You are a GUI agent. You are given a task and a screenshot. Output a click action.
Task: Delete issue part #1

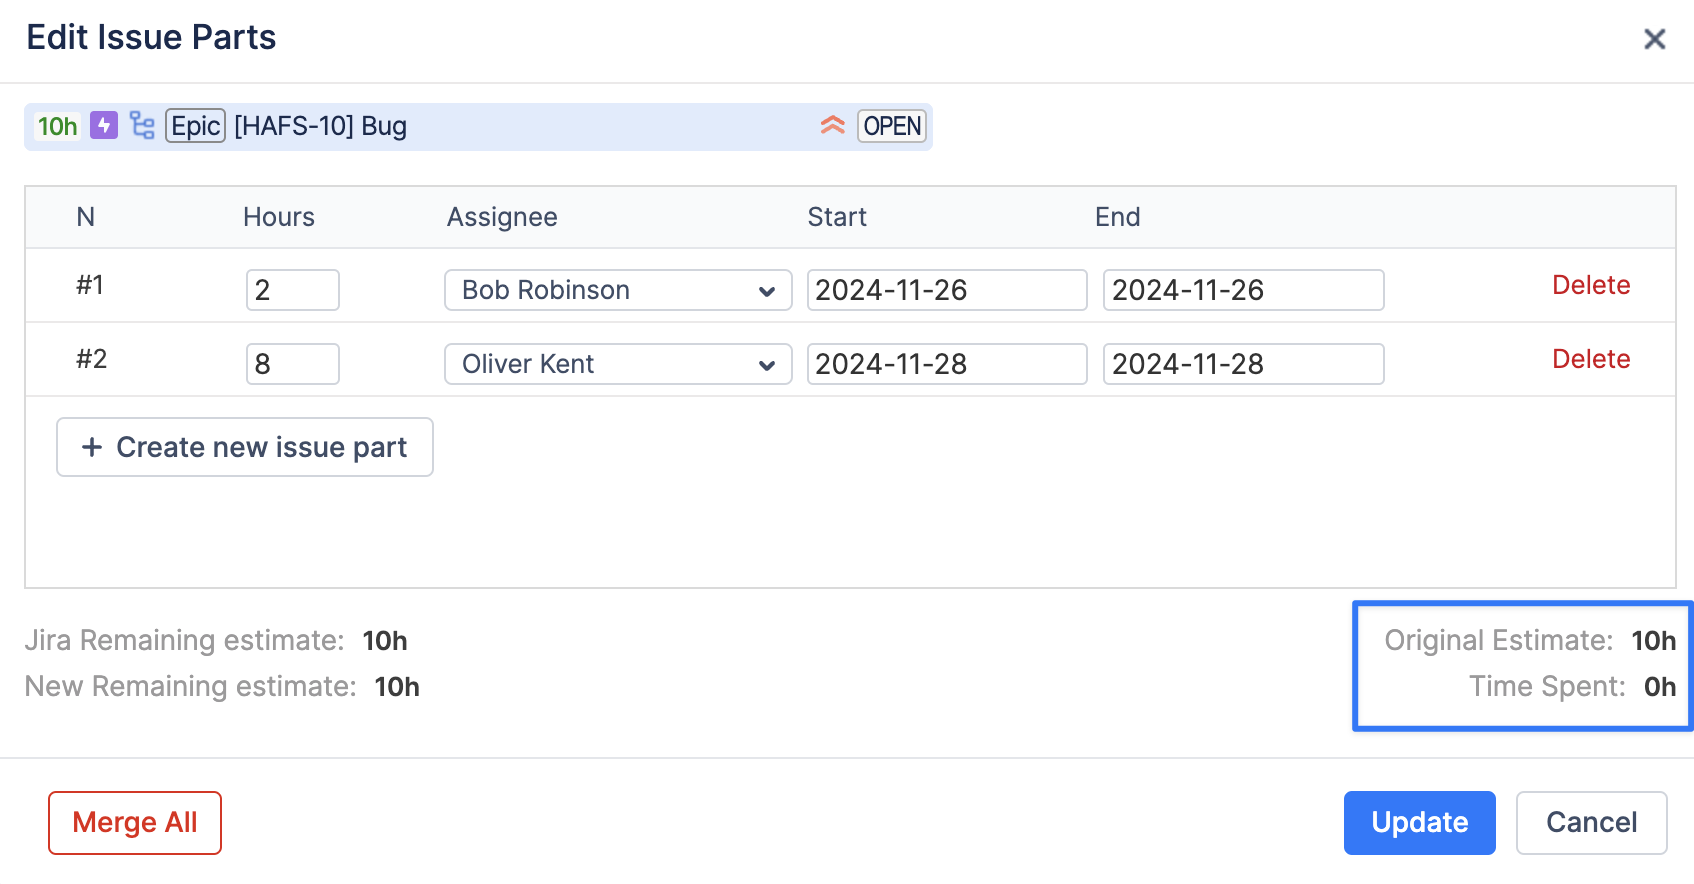tap(1590, 285)
